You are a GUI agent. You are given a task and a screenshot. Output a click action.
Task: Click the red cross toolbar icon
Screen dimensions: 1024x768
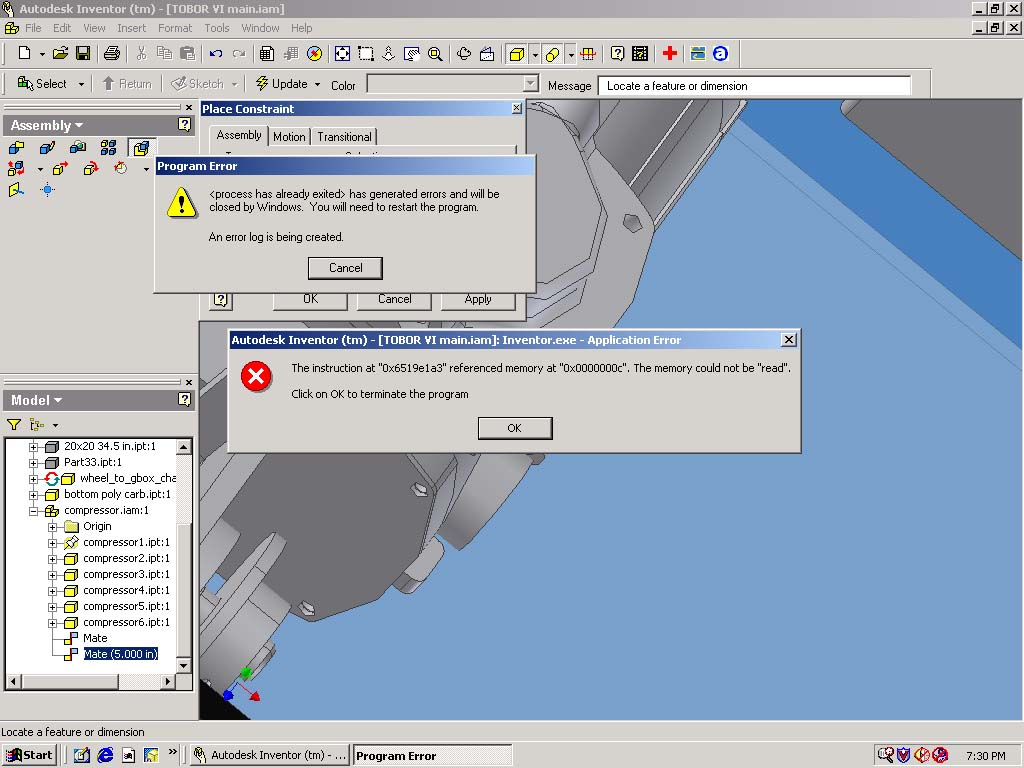point(669,54)
